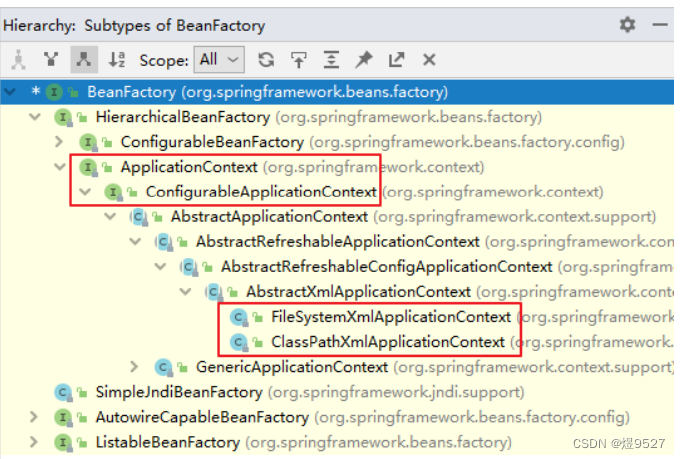Select GenericApplicationContext class row
This screenshot has height=459, width=680.
coord(337,367)
